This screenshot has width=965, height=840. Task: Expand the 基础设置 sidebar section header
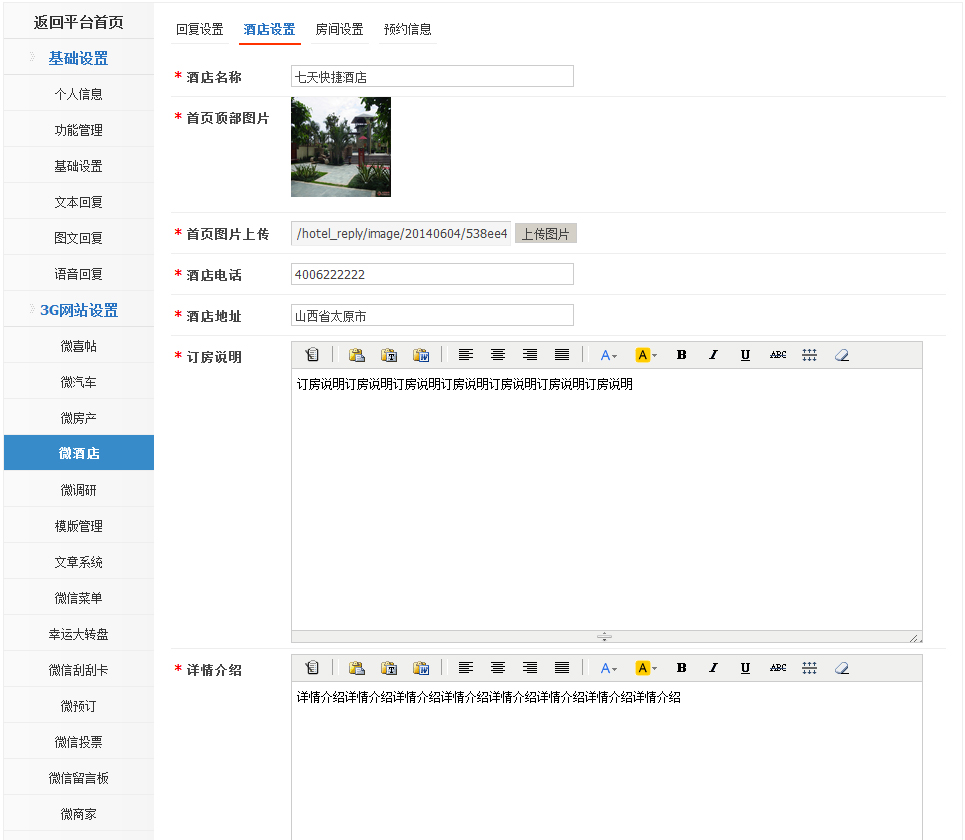coord(78,58)
